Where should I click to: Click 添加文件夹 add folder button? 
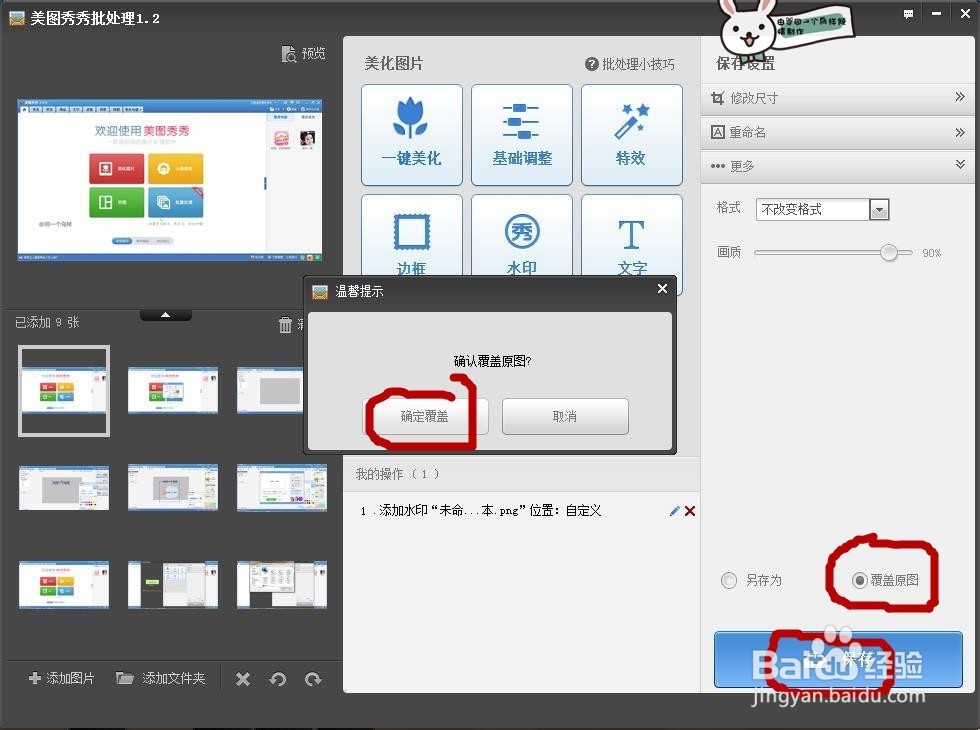click(161, 678)
